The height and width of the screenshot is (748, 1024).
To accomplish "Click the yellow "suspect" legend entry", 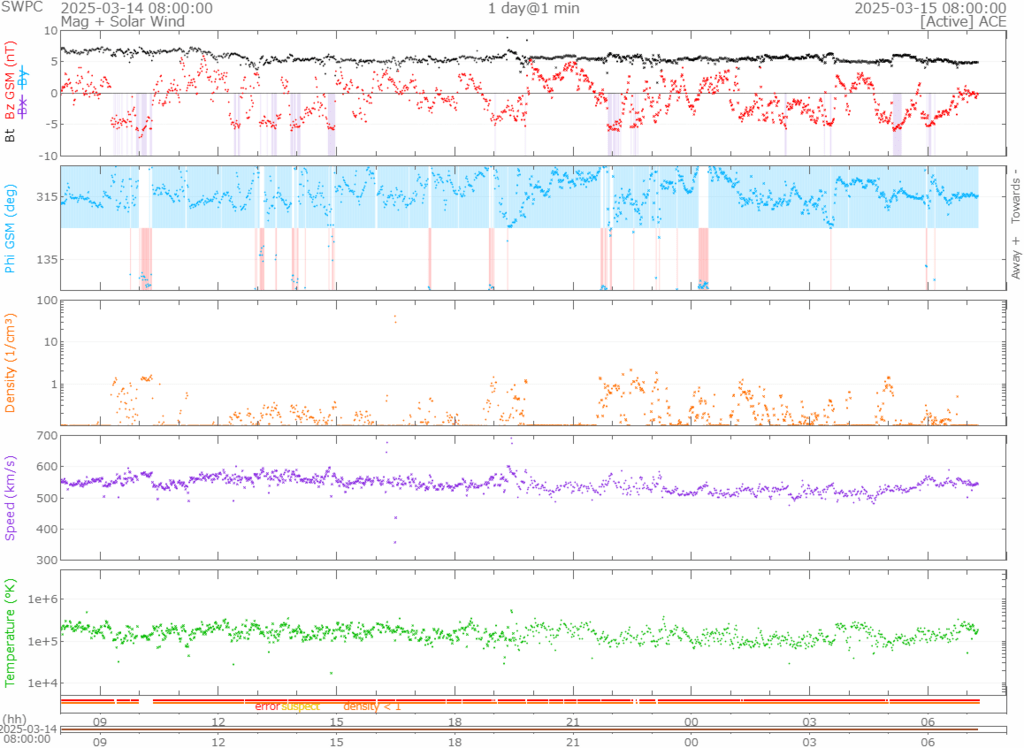I will pyautogui.click(x=300, y=707).
